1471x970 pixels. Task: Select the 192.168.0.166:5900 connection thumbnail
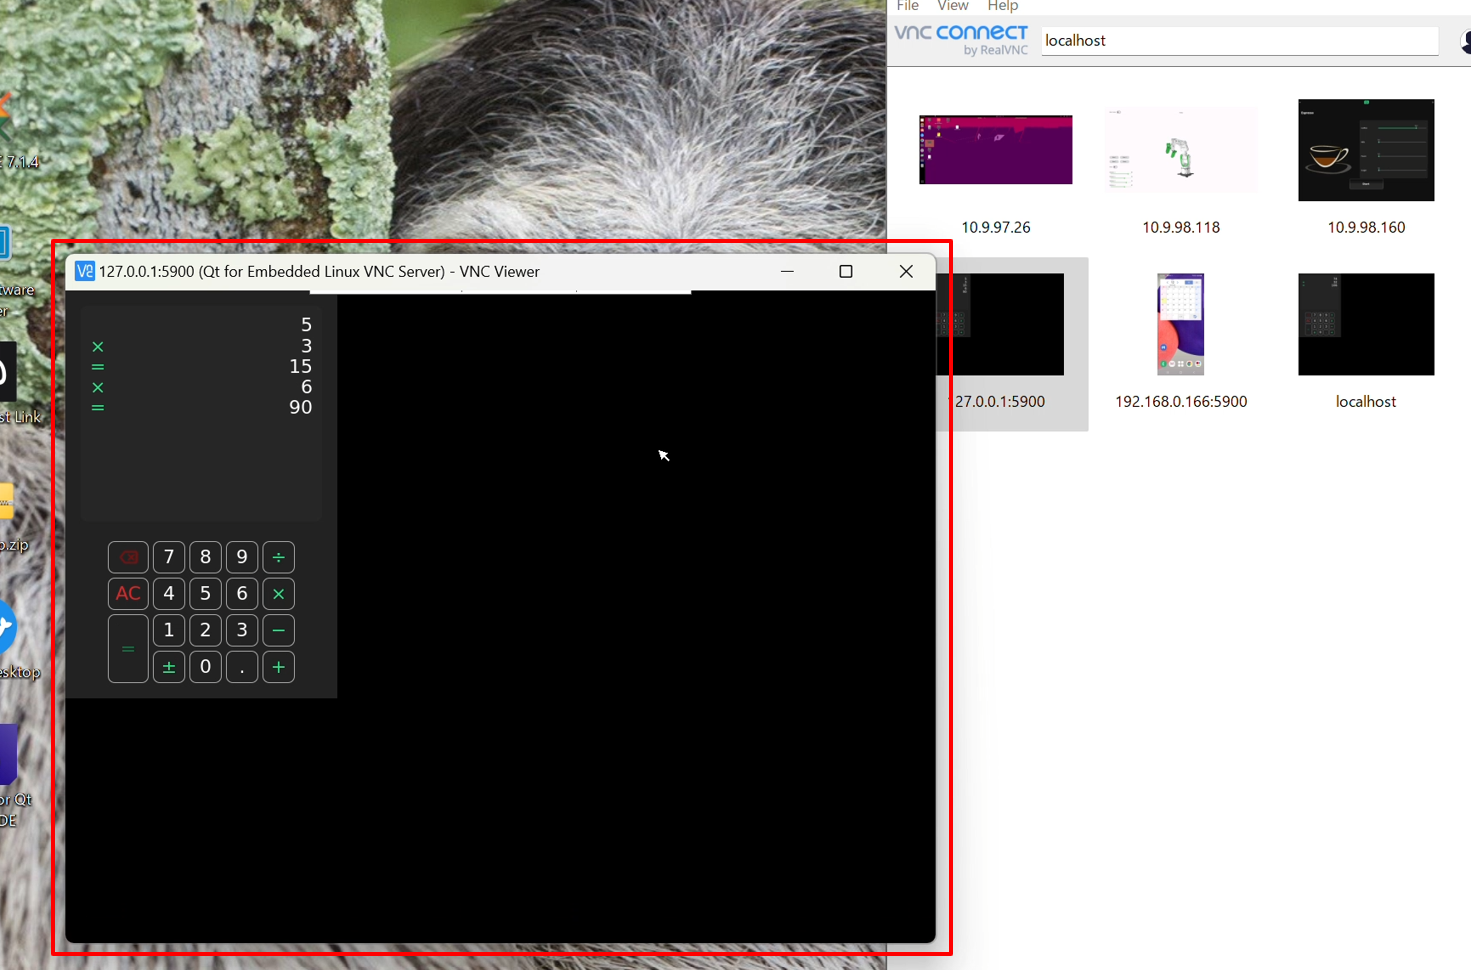(1181, 324)
